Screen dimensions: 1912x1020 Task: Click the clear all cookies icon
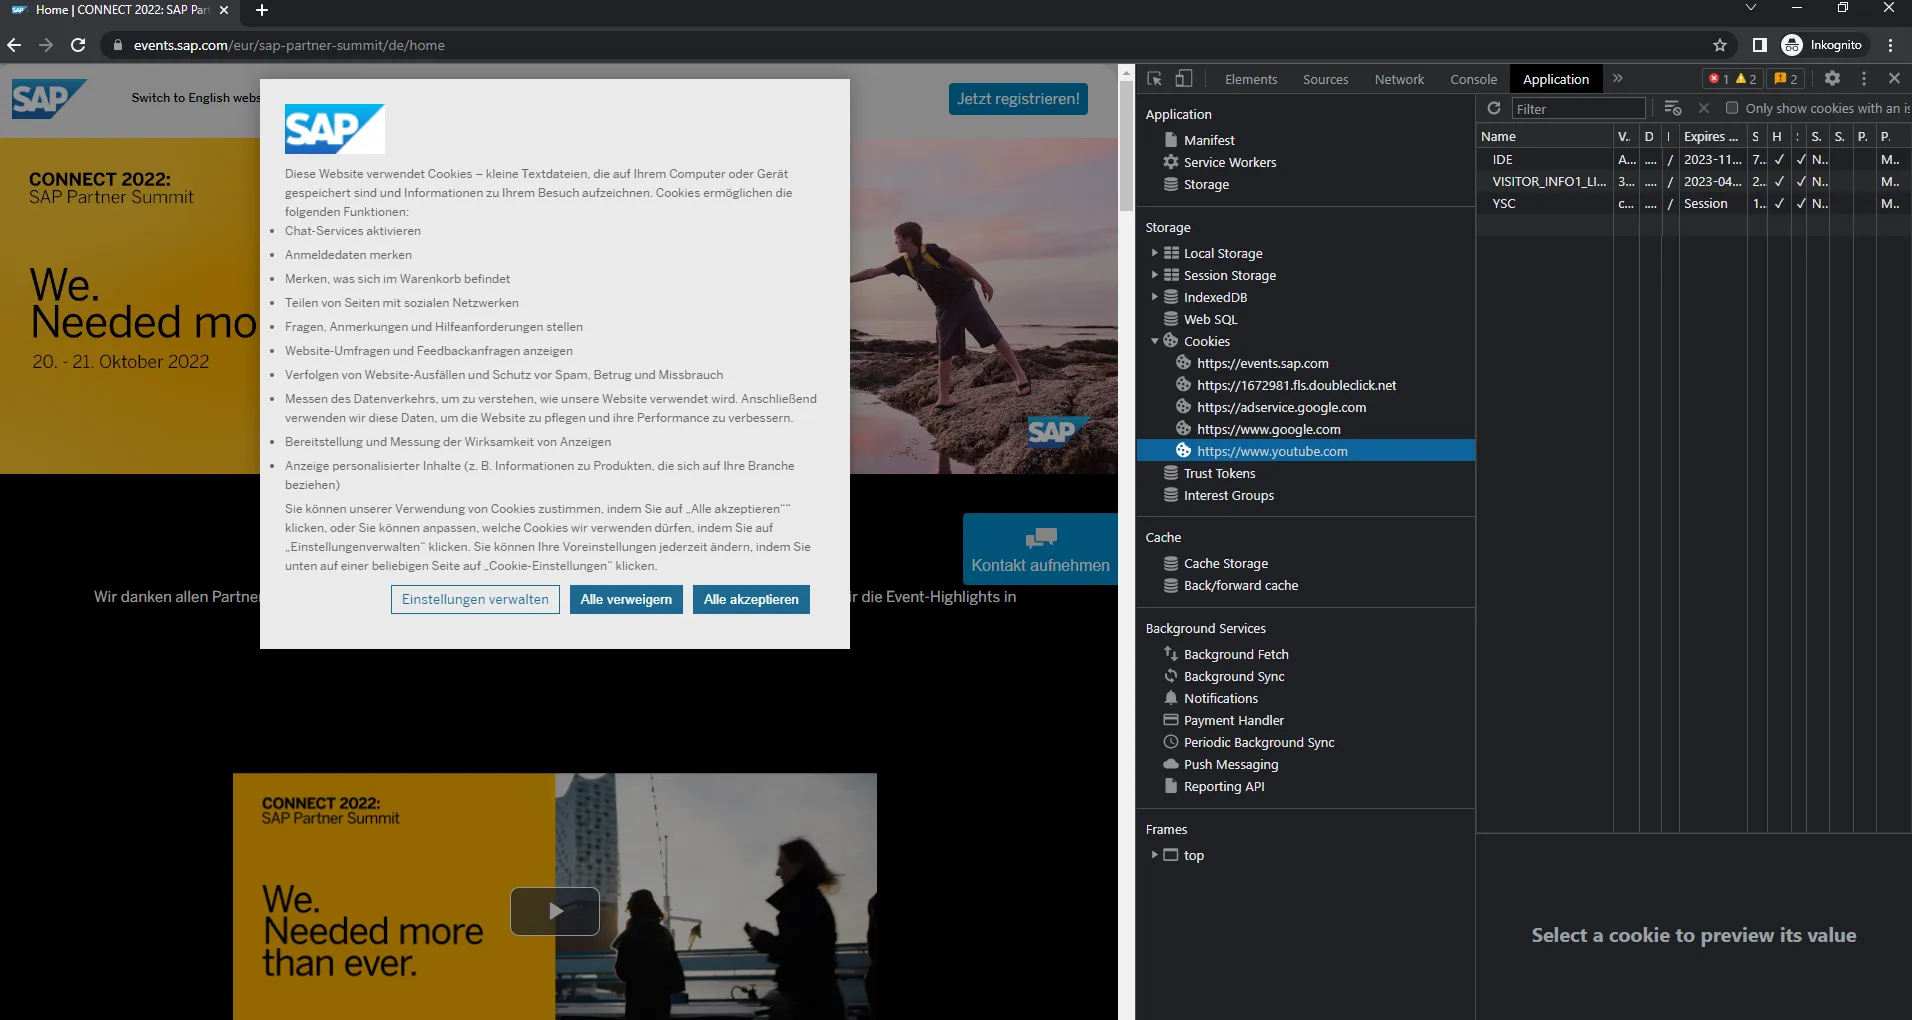pyautogui.click(x=1673, y=108)
